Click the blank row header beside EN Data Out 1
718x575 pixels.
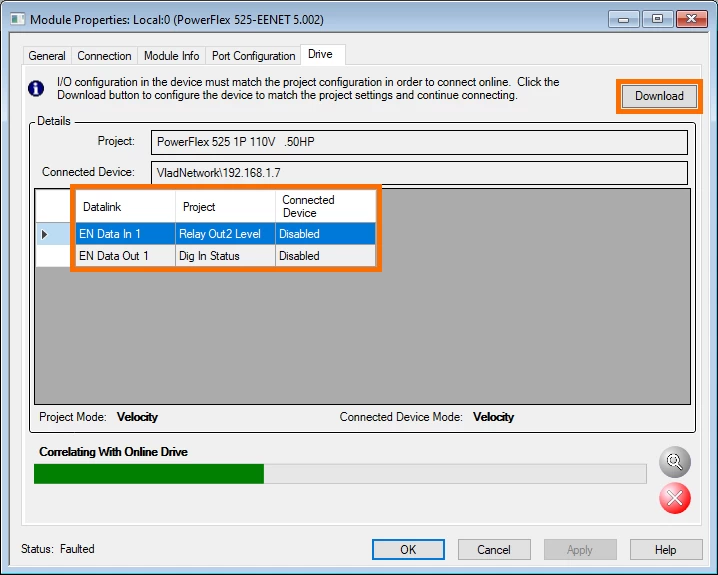[x=53, y=256]
